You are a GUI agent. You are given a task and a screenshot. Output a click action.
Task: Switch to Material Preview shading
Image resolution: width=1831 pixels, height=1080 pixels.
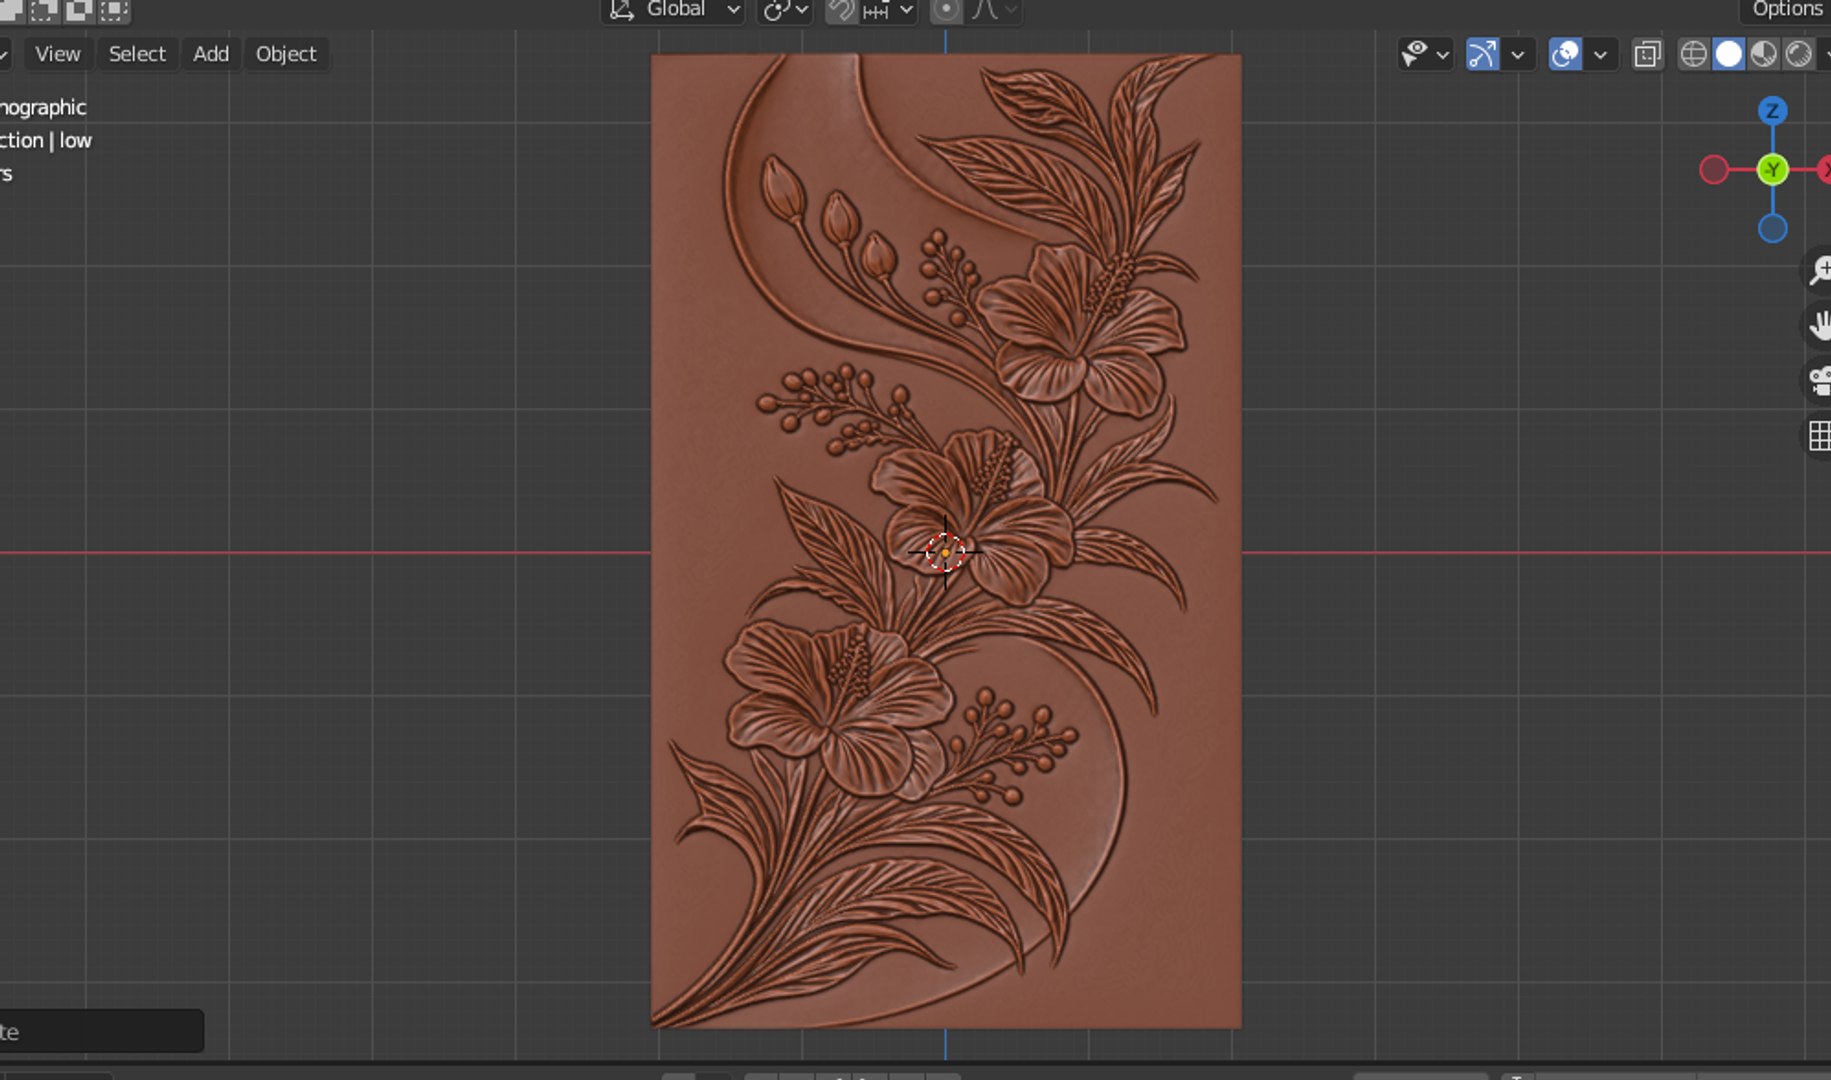(x=1763, y=54)
